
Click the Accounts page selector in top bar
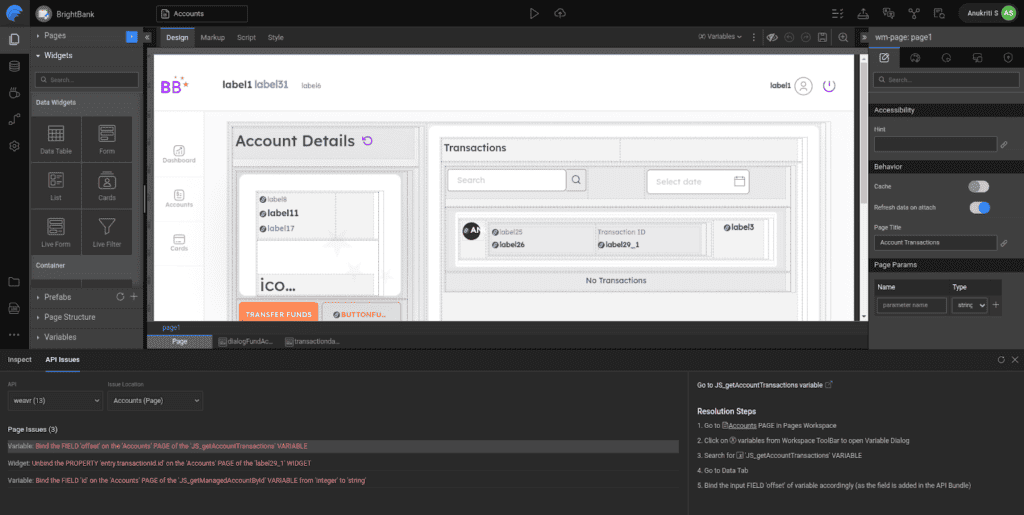point(202,14)
